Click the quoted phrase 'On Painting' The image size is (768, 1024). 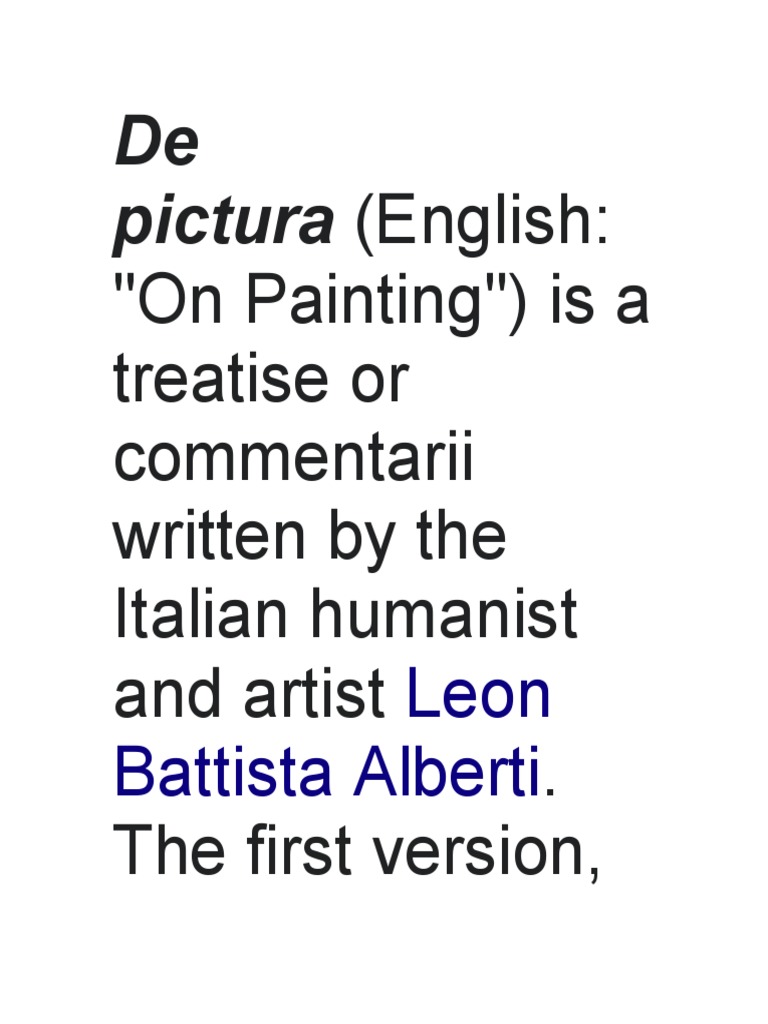326,304
